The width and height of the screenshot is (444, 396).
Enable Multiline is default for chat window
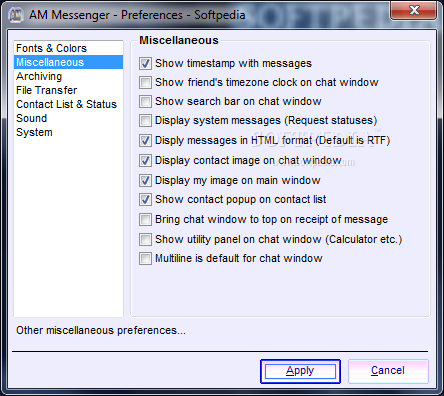coord(145,258)
